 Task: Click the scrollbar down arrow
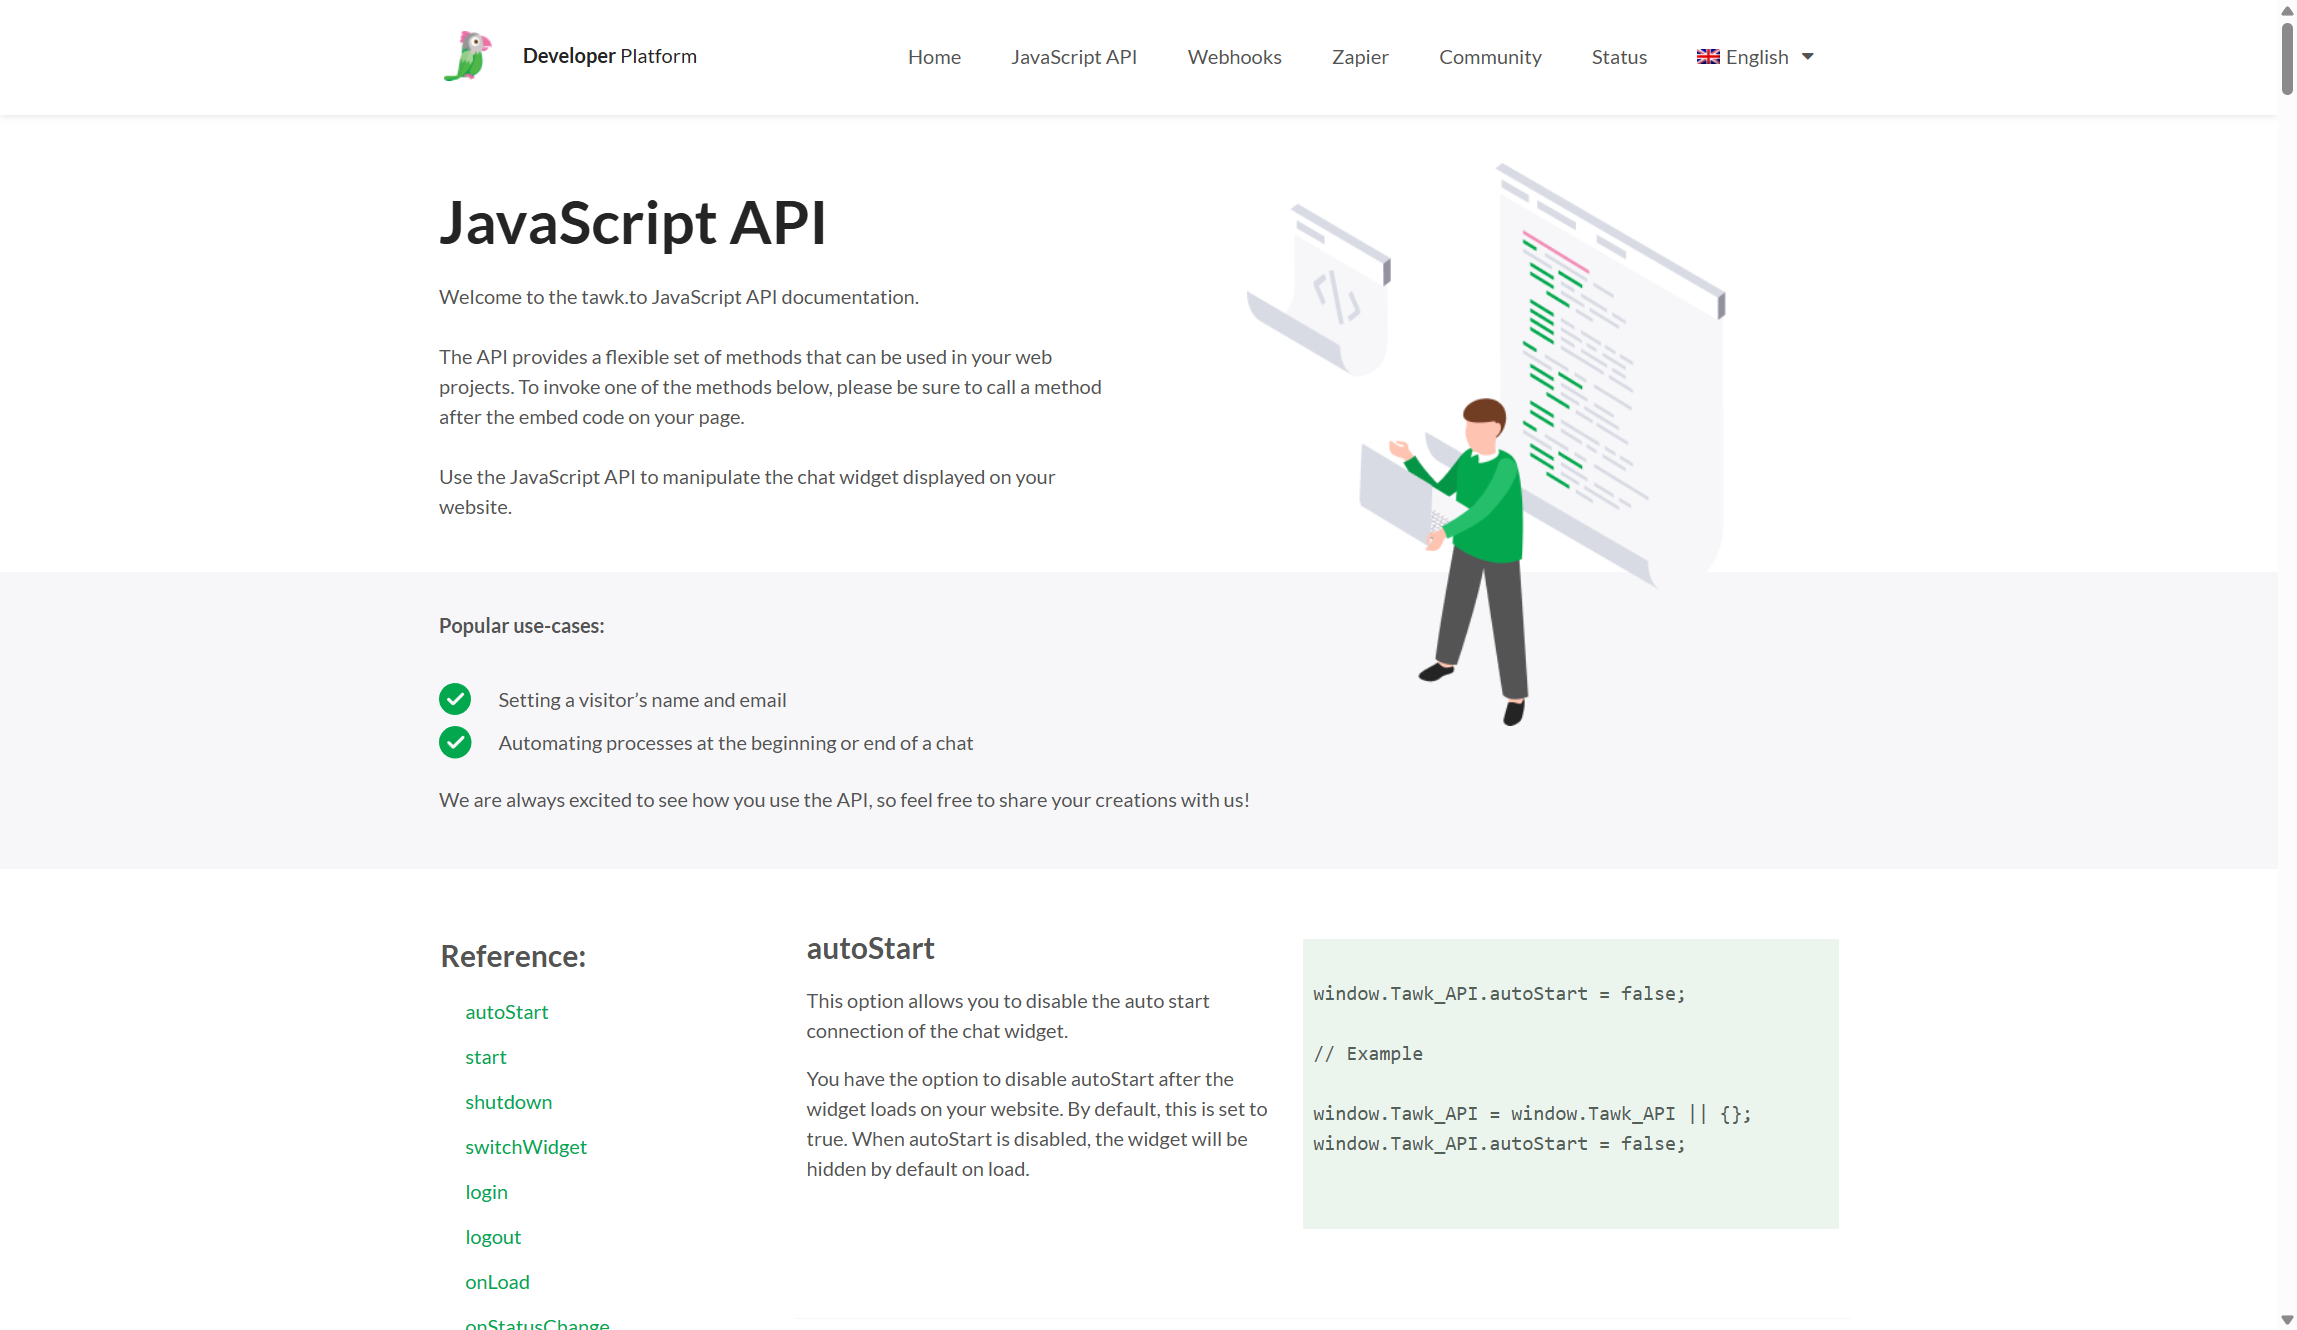click(x=2287, y=1320)
